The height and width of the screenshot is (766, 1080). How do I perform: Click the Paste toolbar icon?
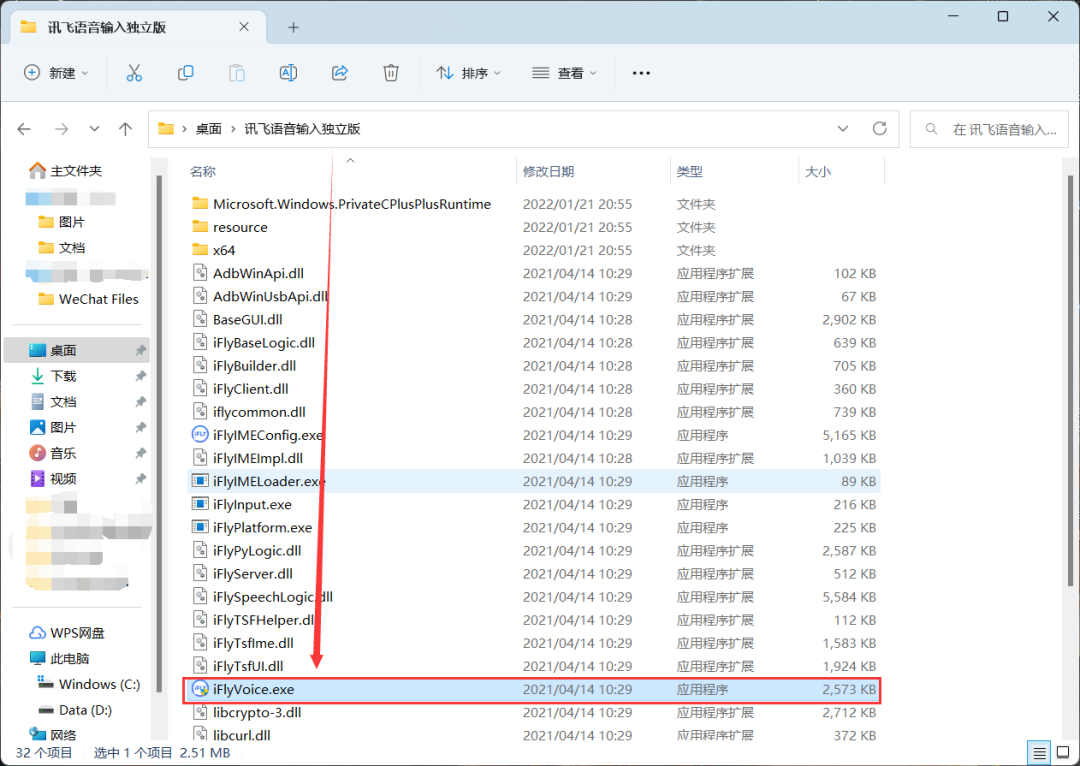(x=237, y=73)
